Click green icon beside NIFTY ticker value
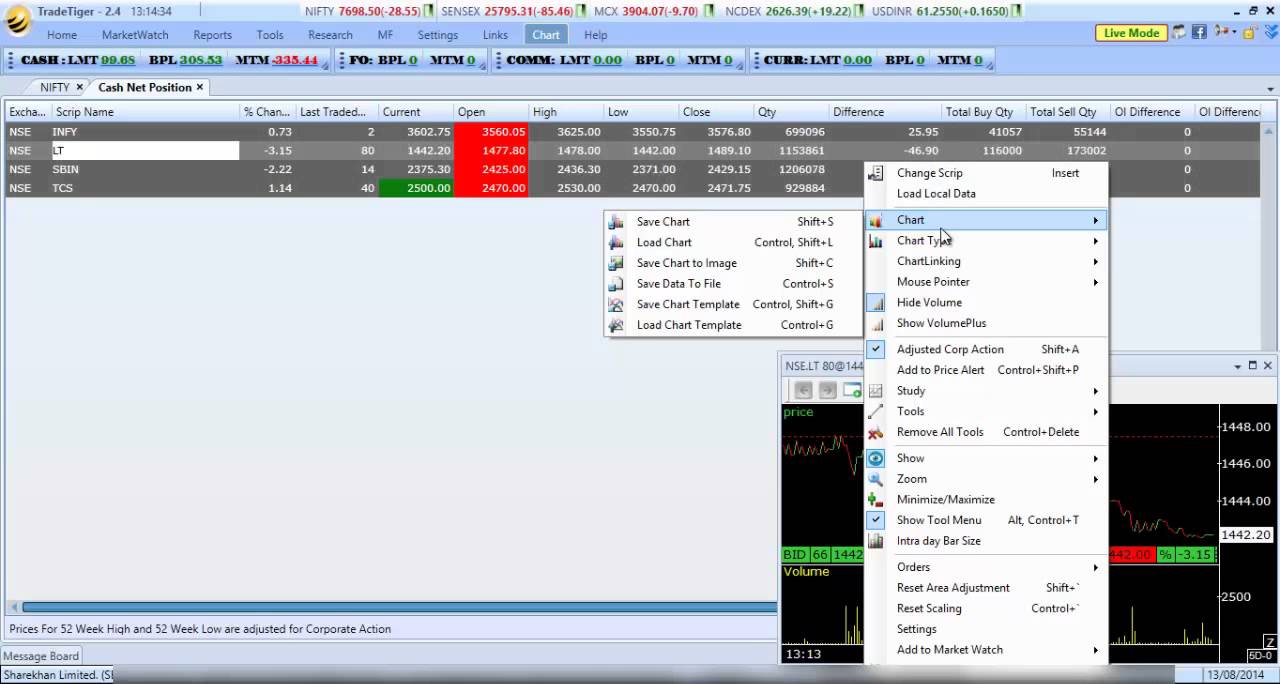 coord(428,11)
